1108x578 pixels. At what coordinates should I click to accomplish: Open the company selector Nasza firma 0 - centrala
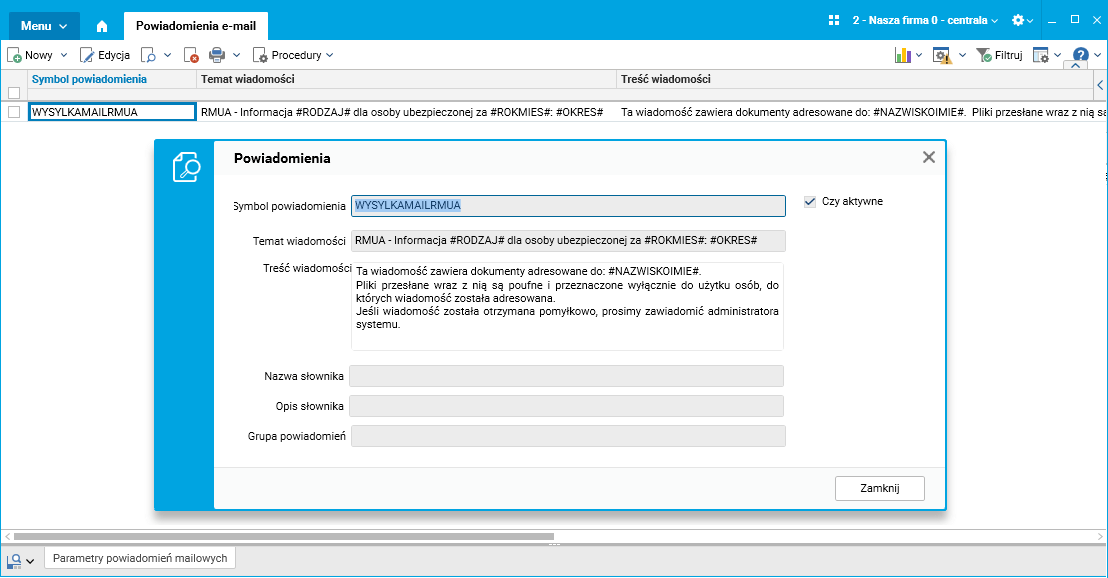[925, 20]
